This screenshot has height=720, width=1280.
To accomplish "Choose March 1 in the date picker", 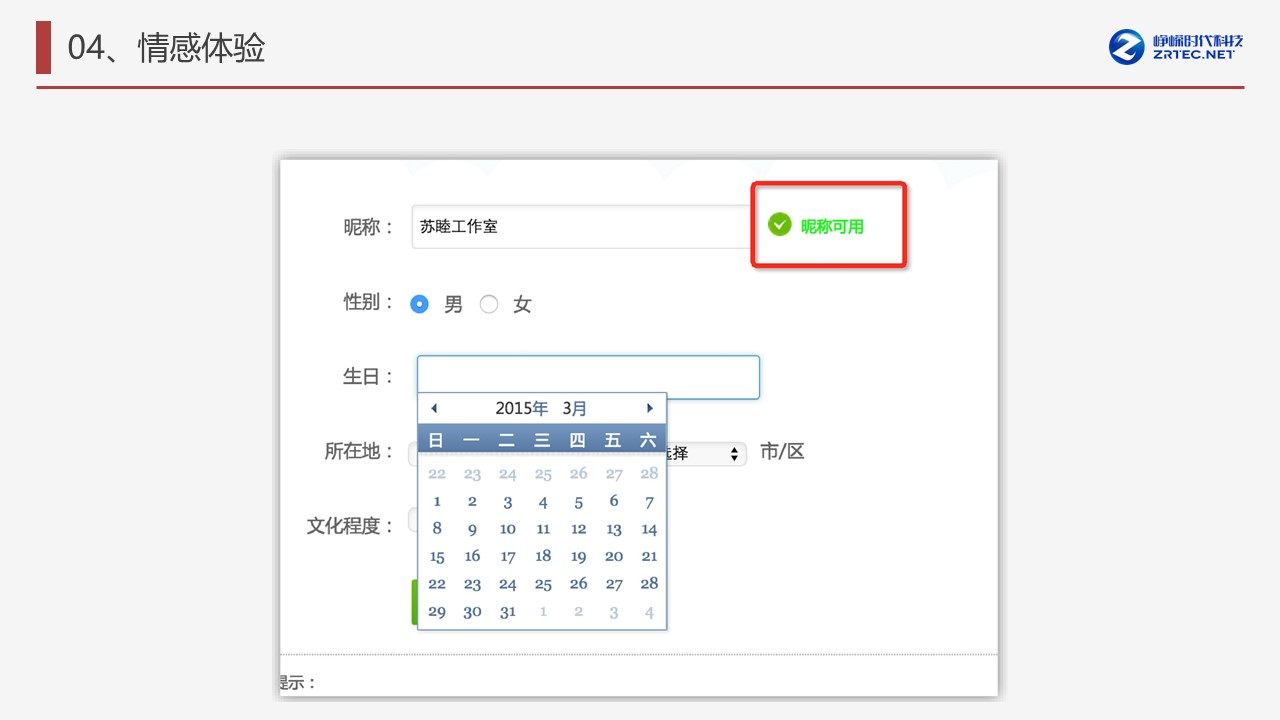I will (437, 502).
